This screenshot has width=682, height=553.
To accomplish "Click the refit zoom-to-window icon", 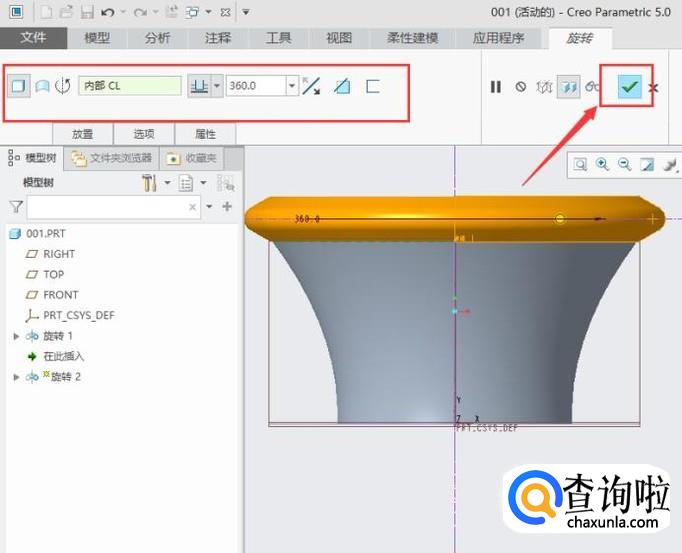I will pos(581,164).
